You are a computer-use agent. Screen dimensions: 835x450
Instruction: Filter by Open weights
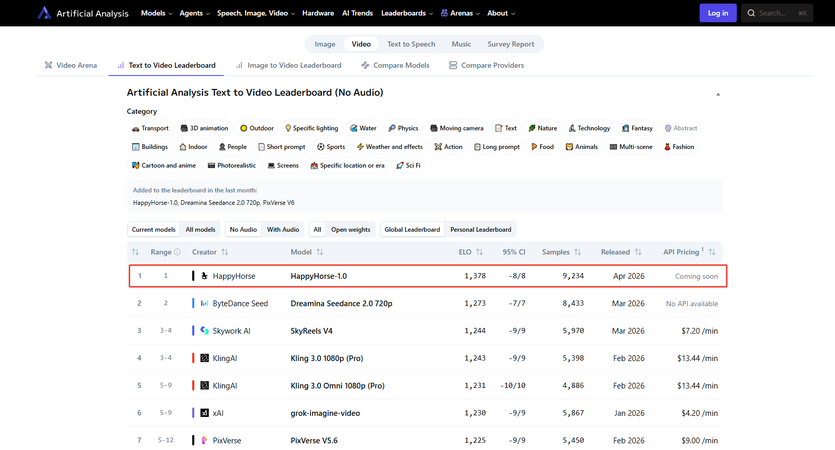coord(350,230)
